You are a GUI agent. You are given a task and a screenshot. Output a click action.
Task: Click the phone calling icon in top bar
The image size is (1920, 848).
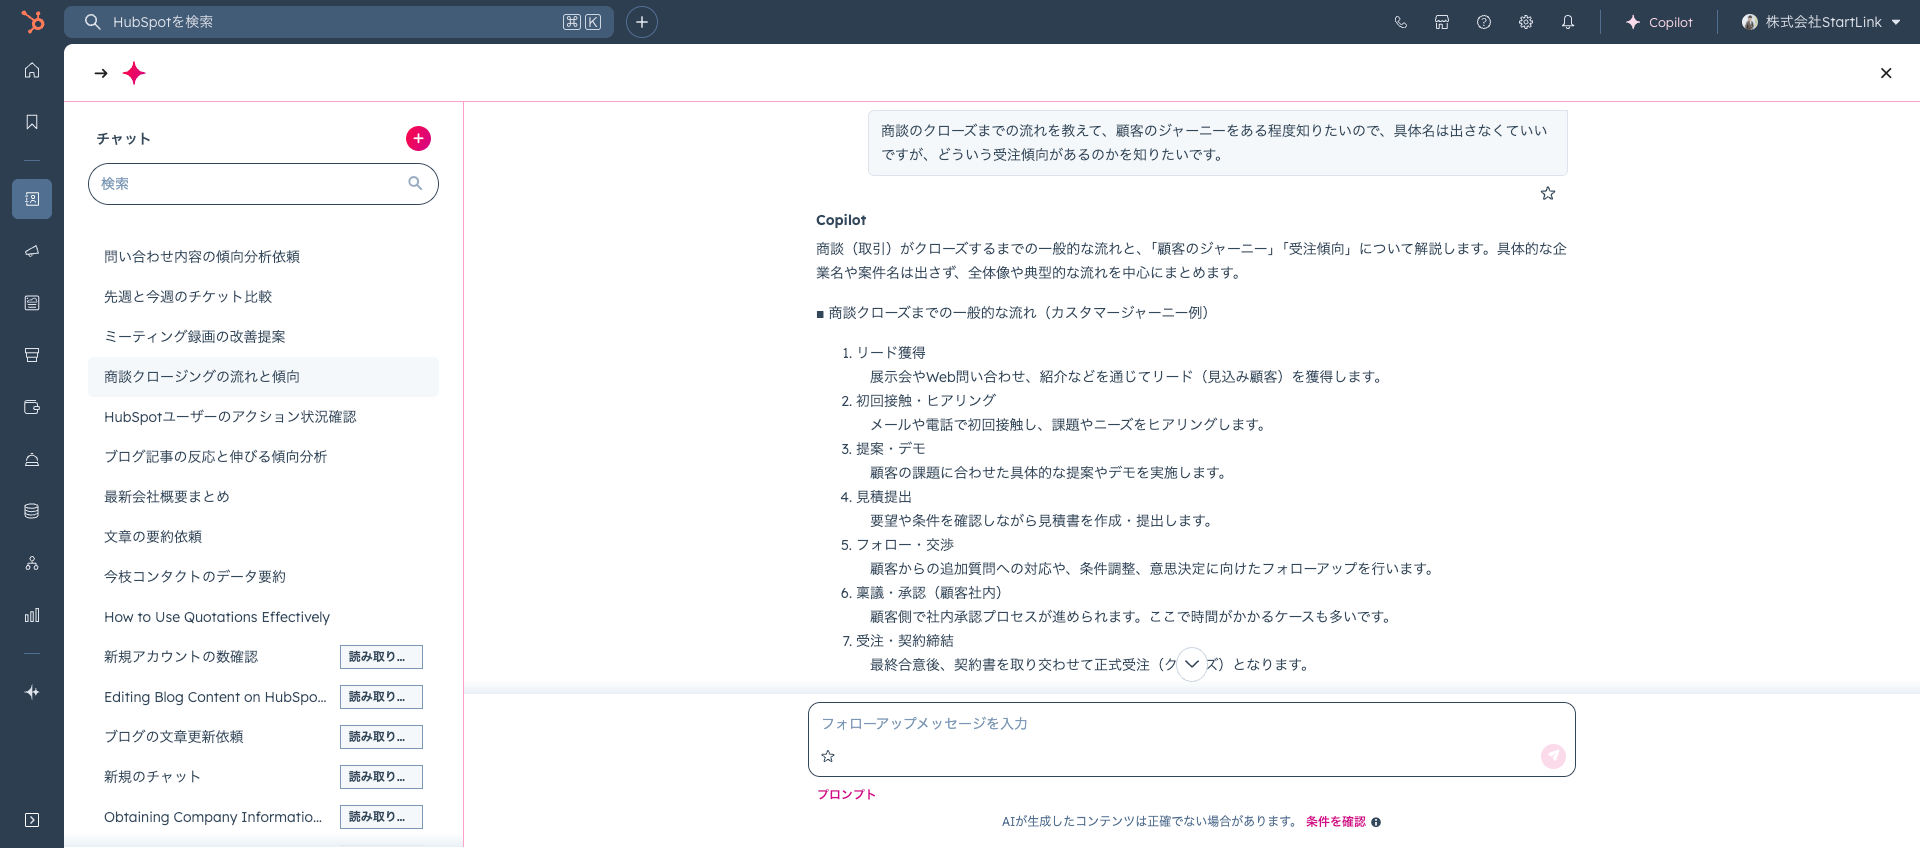pyautogui.click(x=1400, y=22)
